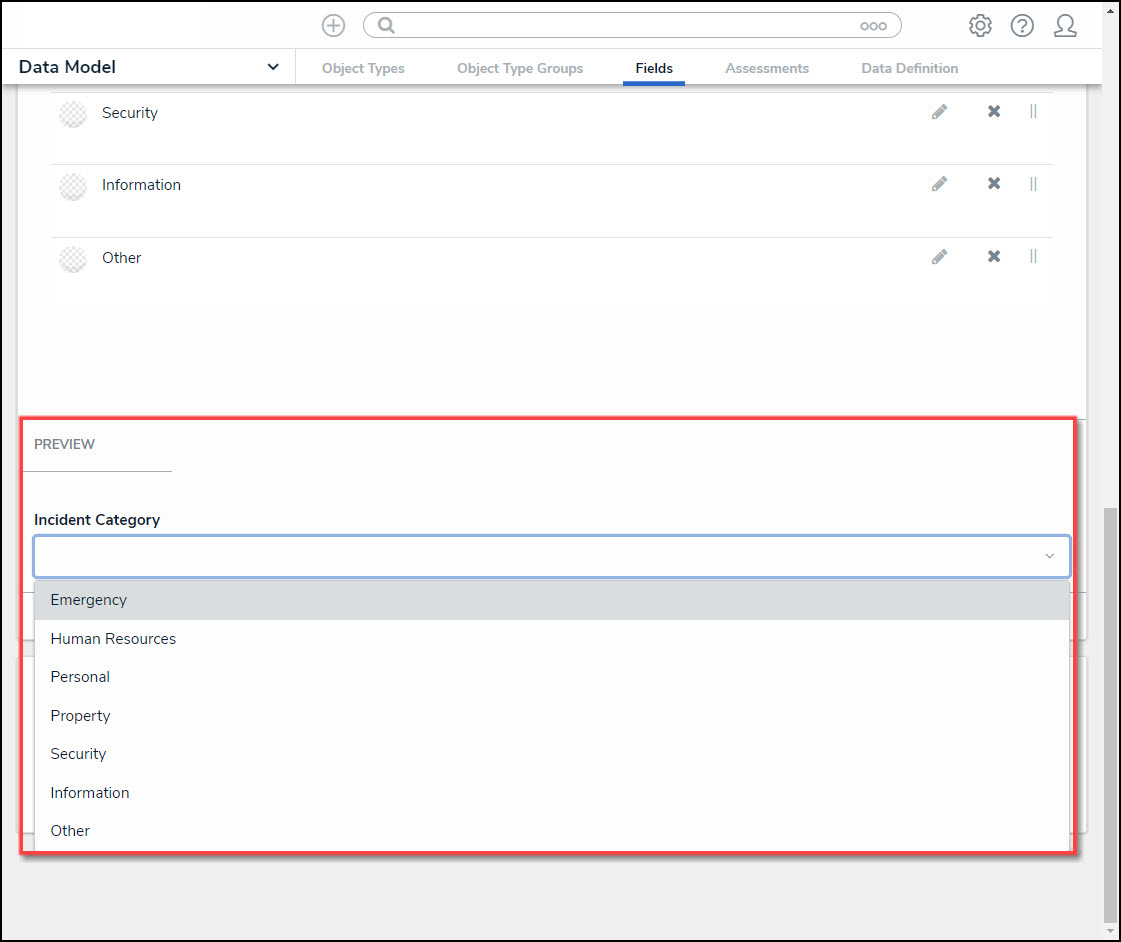Screen dimensions: 1121x942
Task: Open the settings gear icon
Action: click(x=980, y=26)
